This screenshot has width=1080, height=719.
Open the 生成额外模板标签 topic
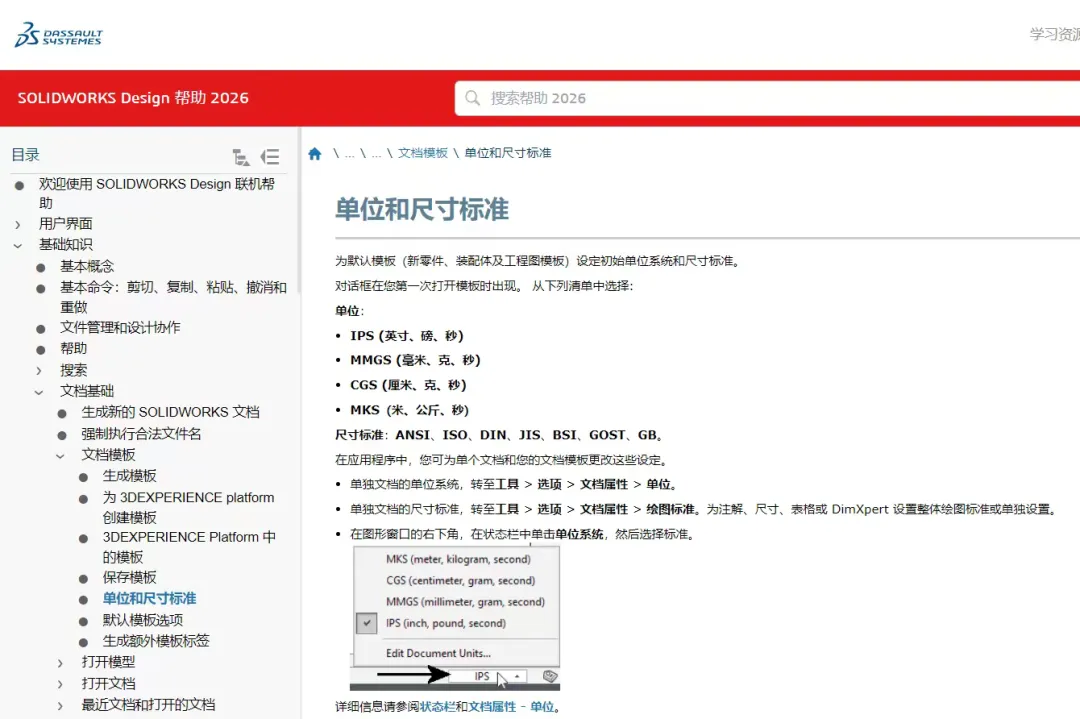point(156,640)
